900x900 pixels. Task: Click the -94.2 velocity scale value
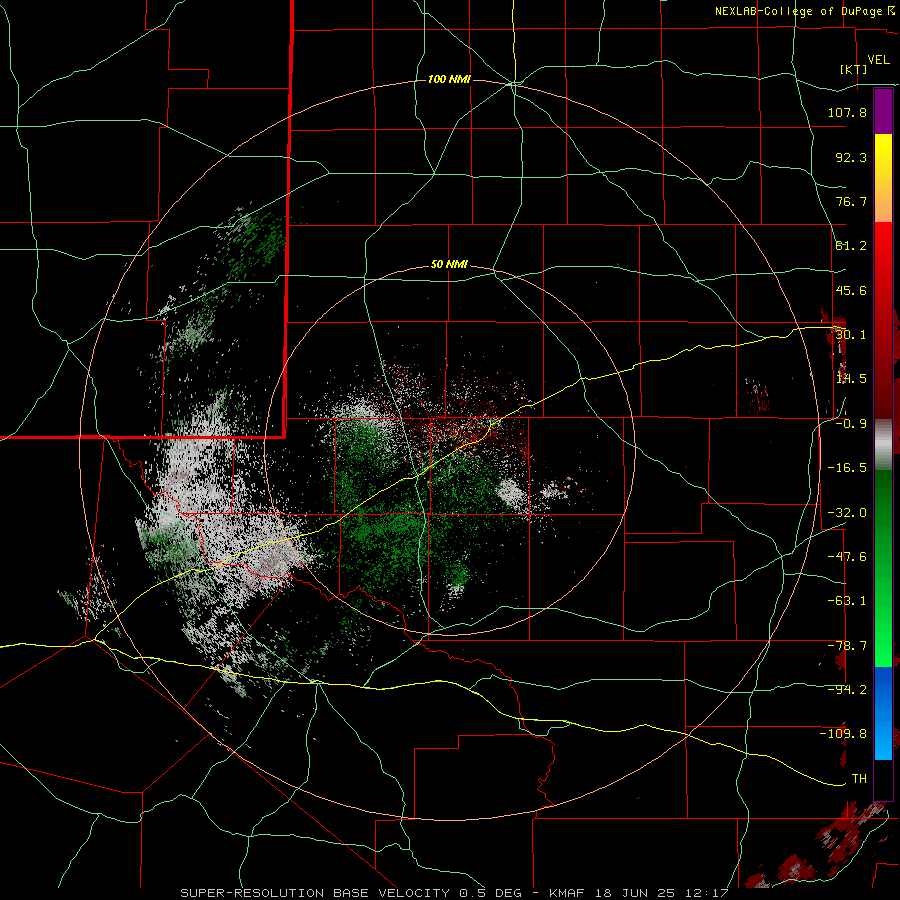tap(847, 690)
